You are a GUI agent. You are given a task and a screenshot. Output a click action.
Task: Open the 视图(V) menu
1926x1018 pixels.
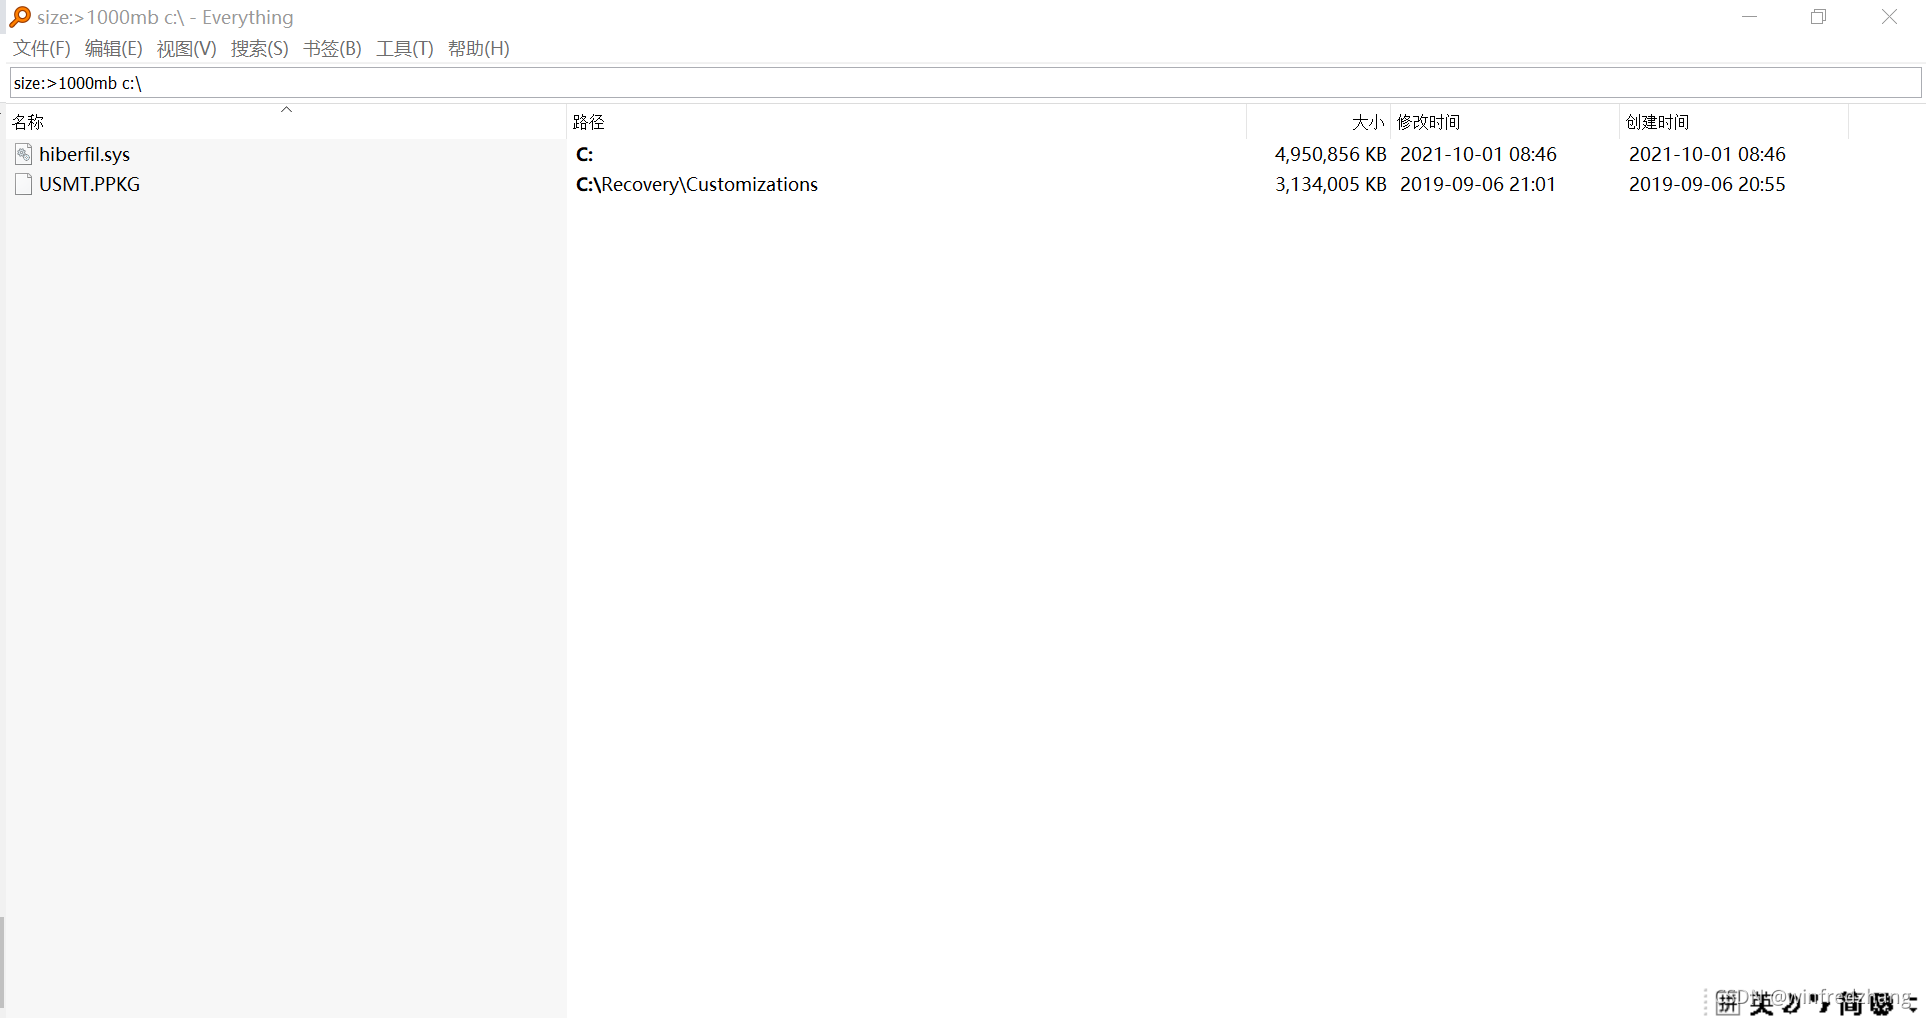[x=186, y=49]
